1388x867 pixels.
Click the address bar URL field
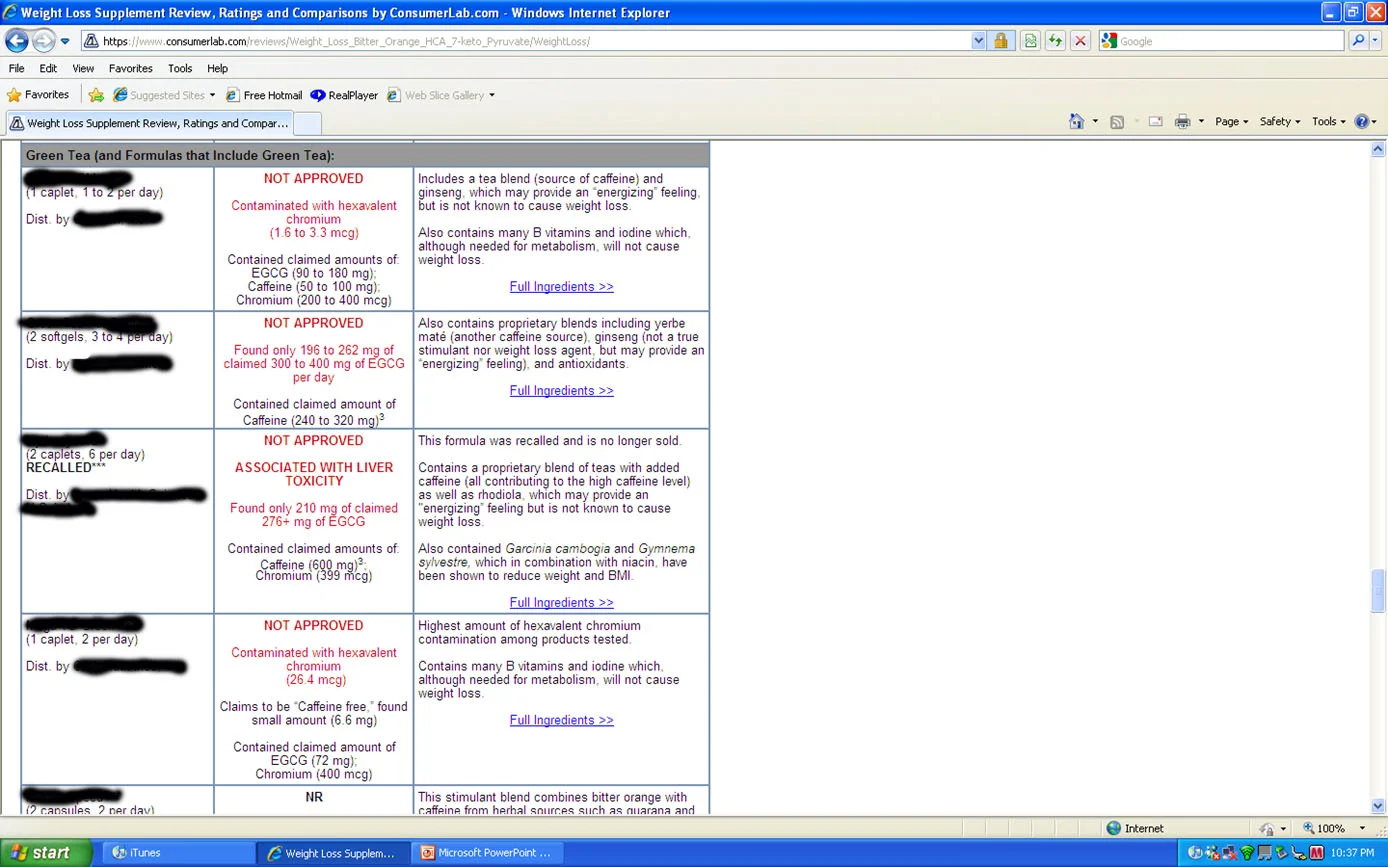point(525,41)
